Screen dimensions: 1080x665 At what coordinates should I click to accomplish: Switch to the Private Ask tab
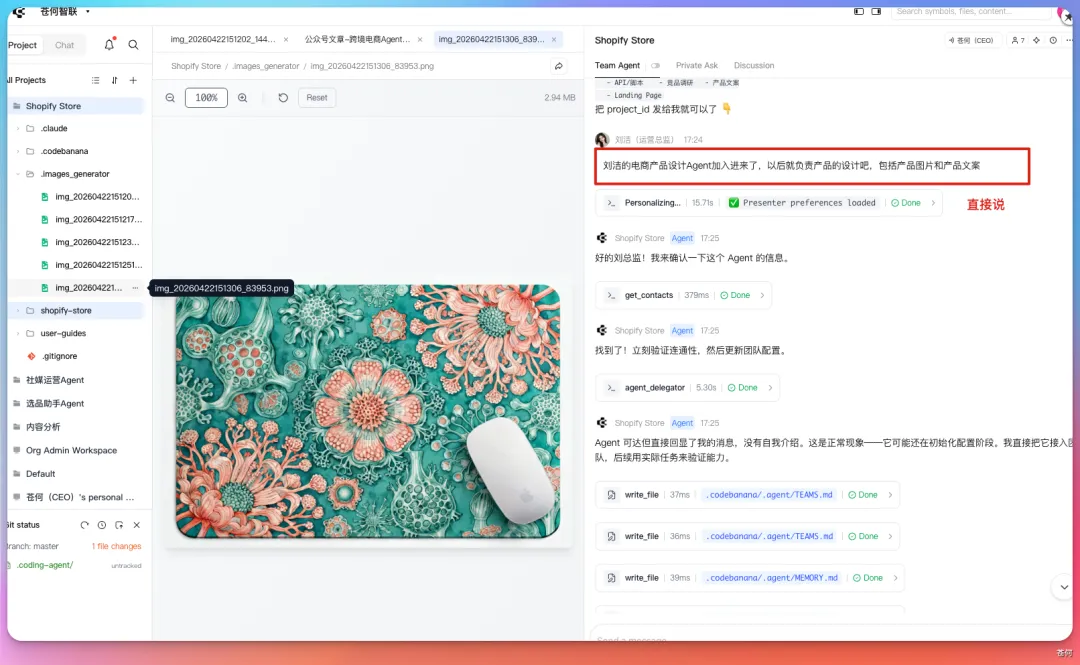[696, 66]
